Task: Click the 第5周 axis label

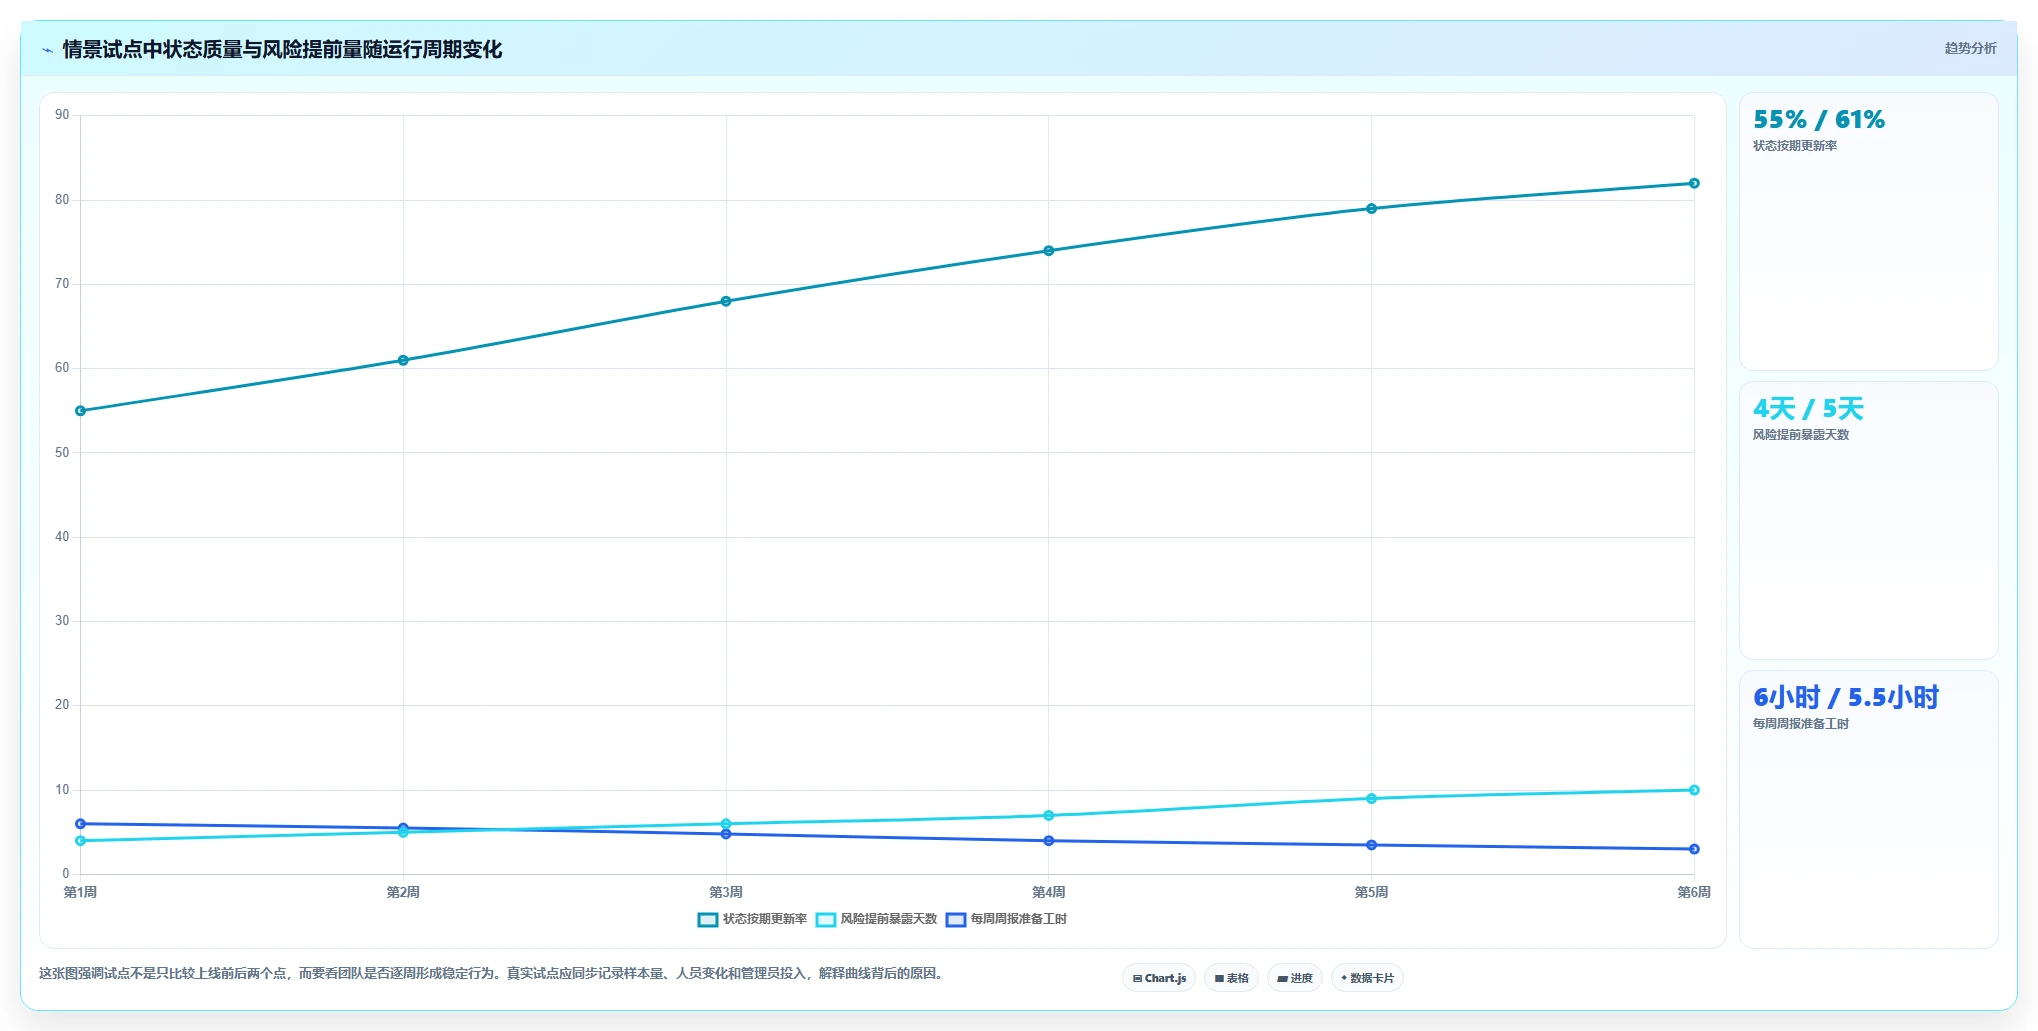Action: [x=1371, y=892]
